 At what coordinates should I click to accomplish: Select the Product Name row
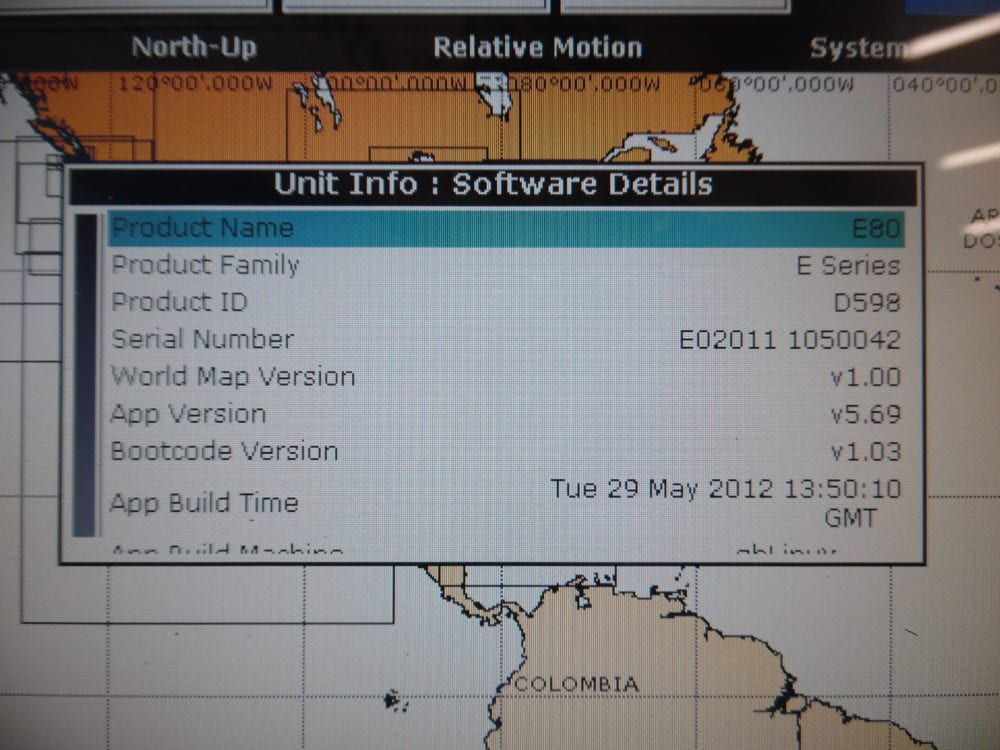pos(506,228)
